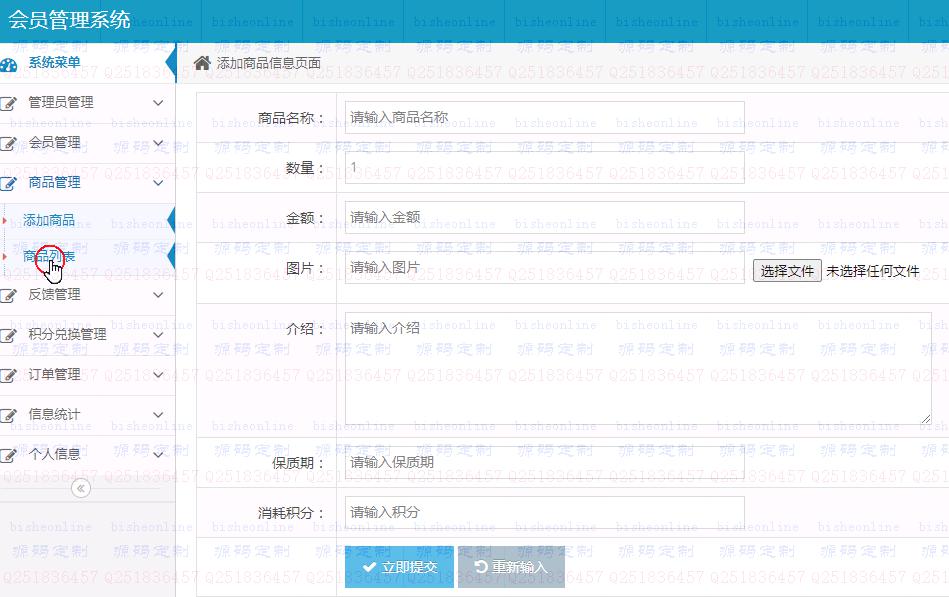Screen dimensions: 949x597
Task: Reset the form with 重新输入
Action: [x=511, y=567]
